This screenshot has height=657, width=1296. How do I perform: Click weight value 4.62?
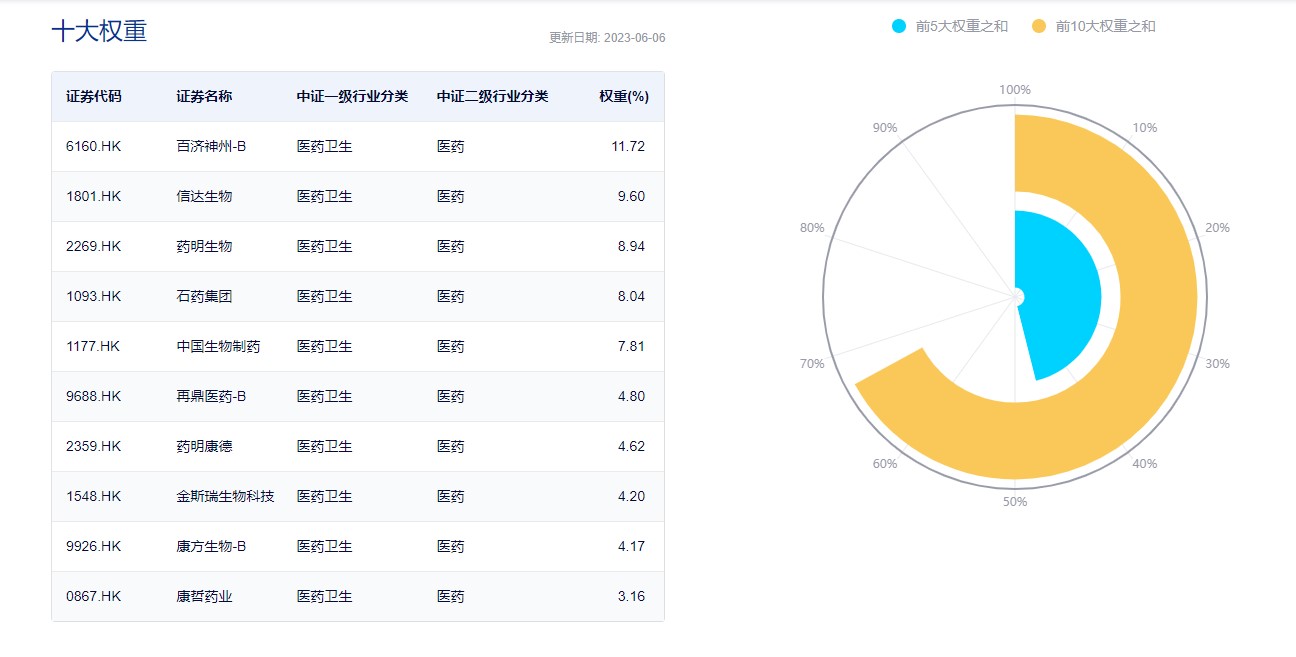631,446
